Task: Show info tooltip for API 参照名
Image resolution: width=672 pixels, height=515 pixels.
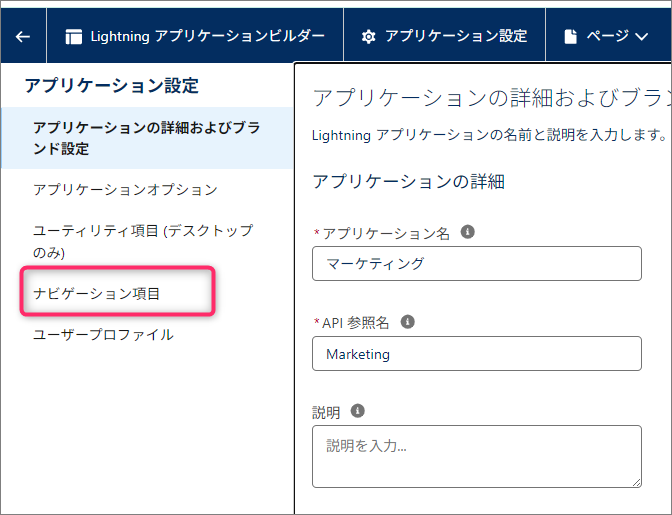Action: point(407,322)
